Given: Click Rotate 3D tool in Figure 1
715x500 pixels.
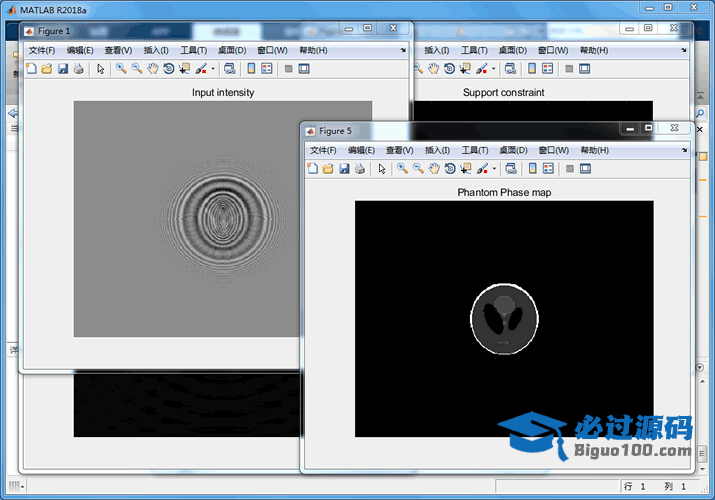Looking at the screenshot, I should tap(169, 69).
